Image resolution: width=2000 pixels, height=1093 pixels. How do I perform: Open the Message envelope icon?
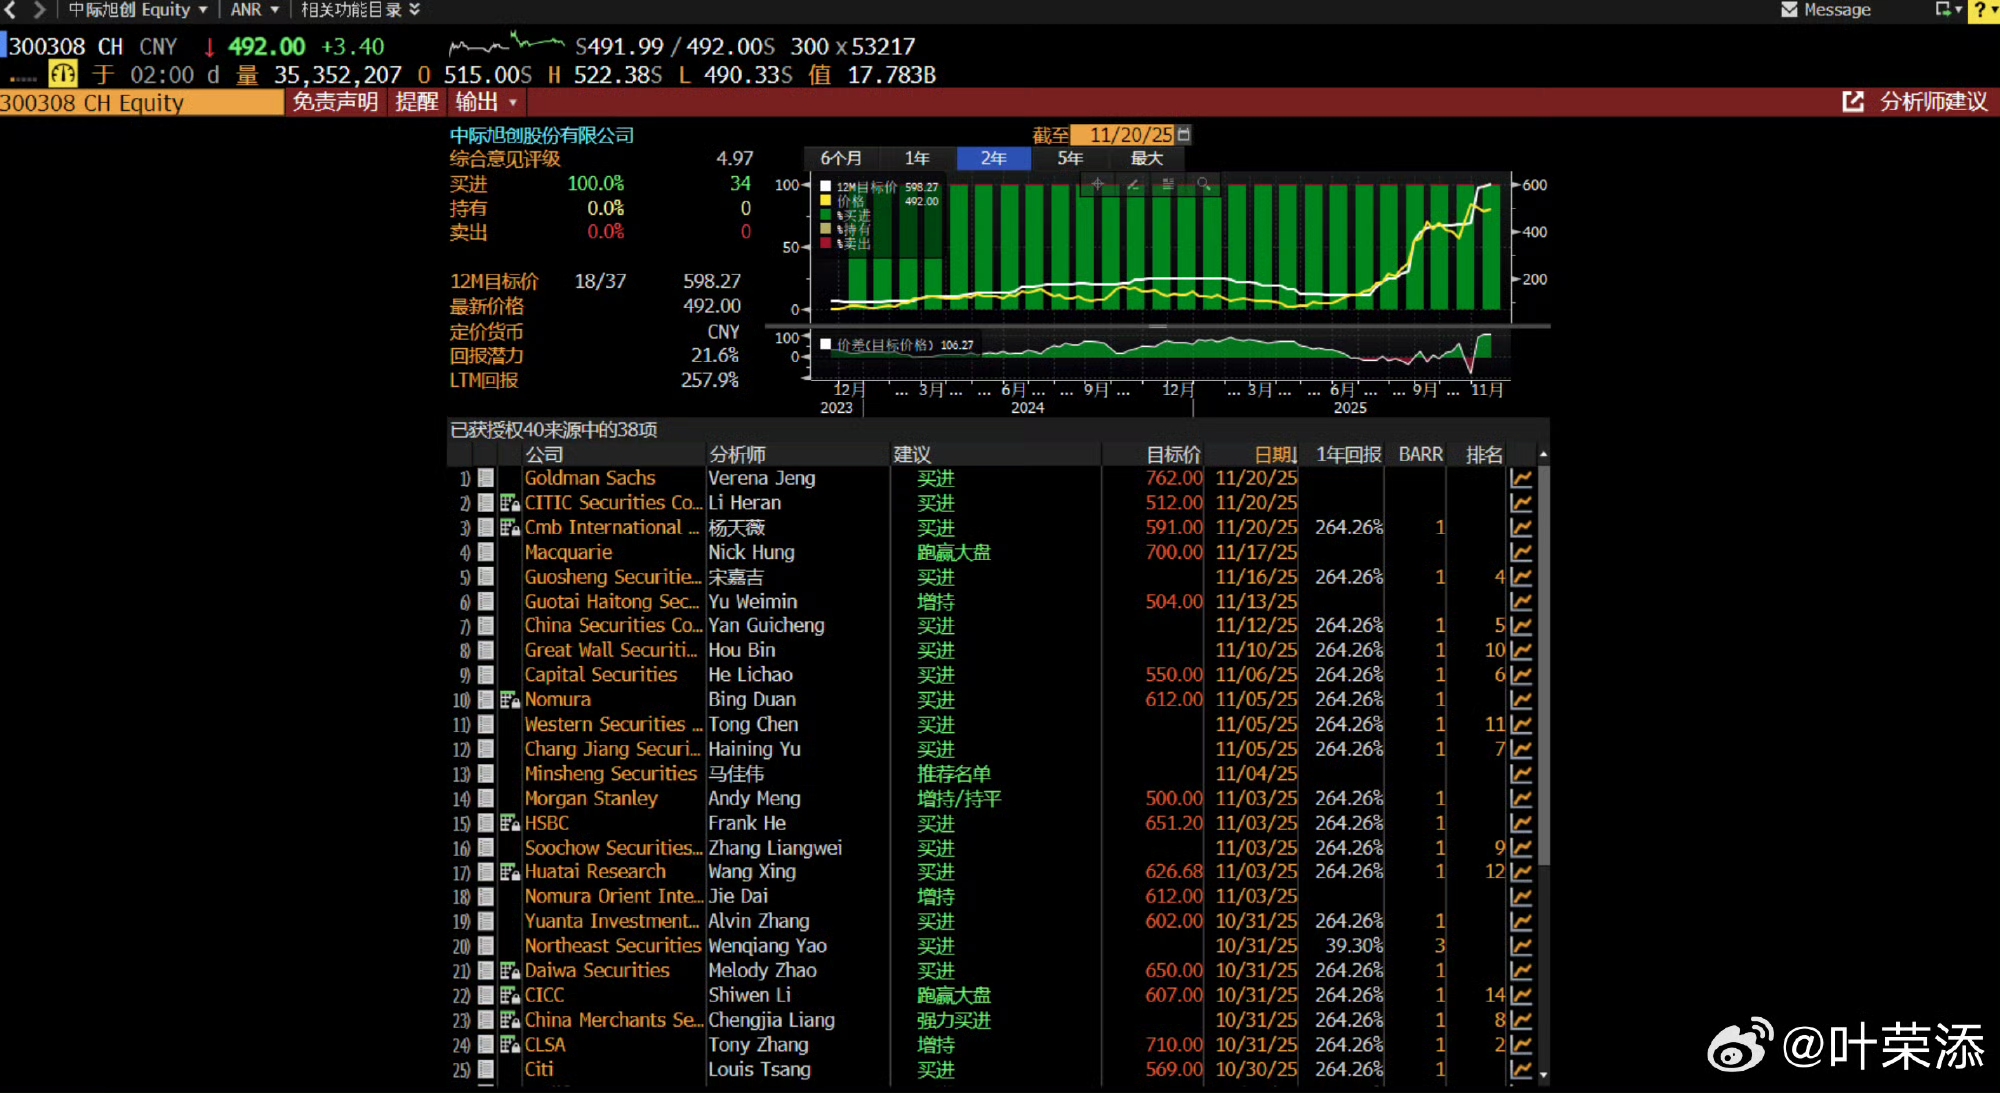[x=1789, y=10]
